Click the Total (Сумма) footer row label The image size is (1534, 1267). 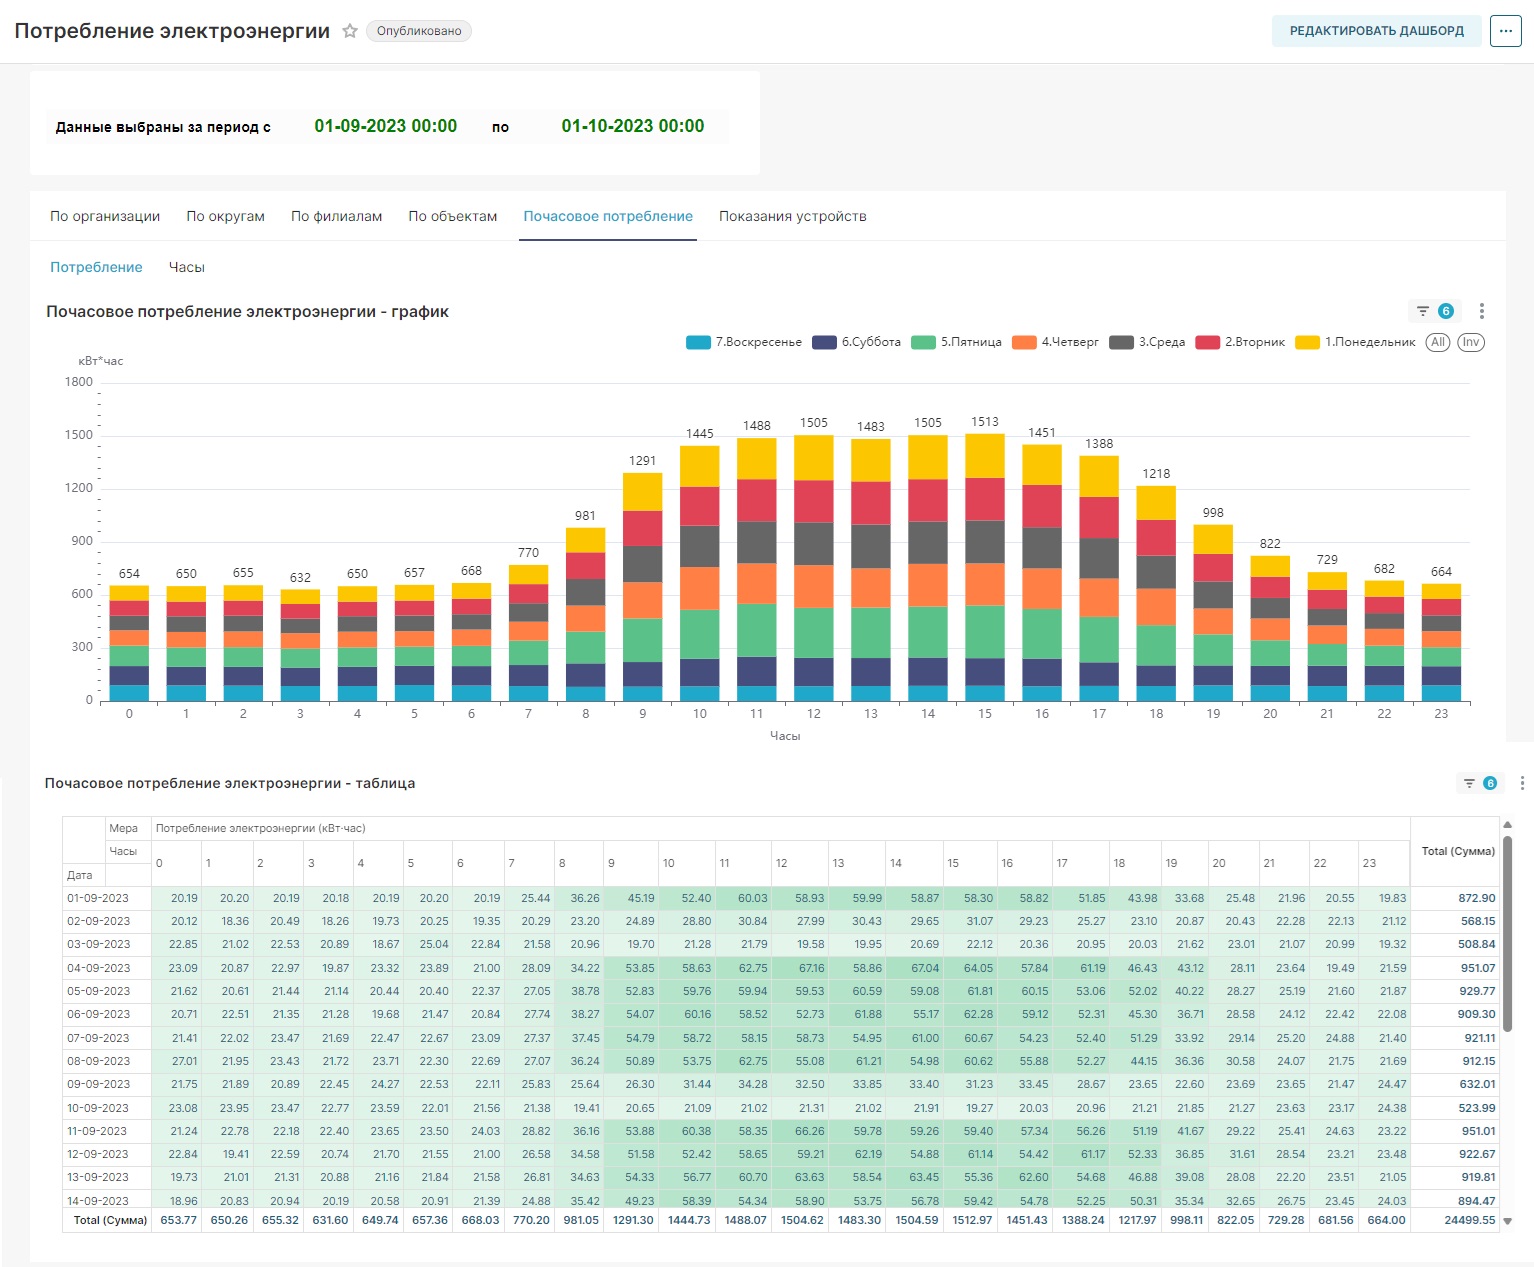[x=110, y=1220]
